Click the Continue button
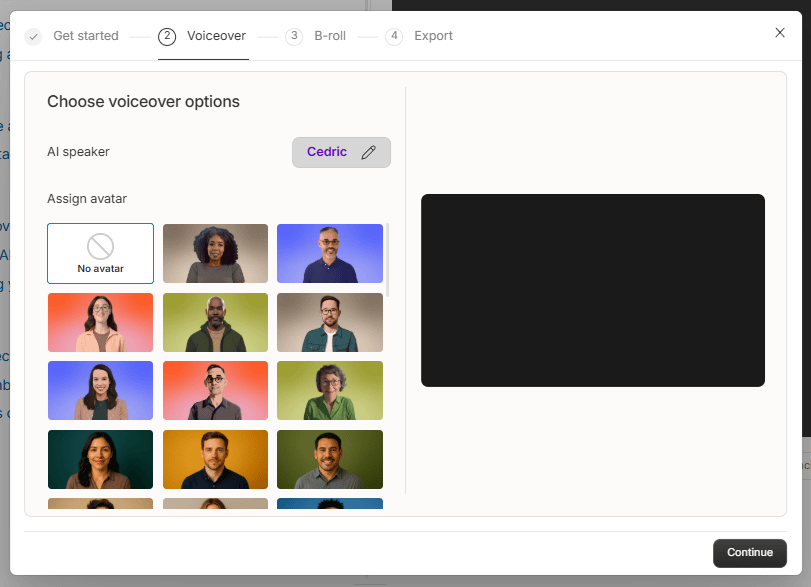This screenshot has height=587, width=811. coord(749,553)
